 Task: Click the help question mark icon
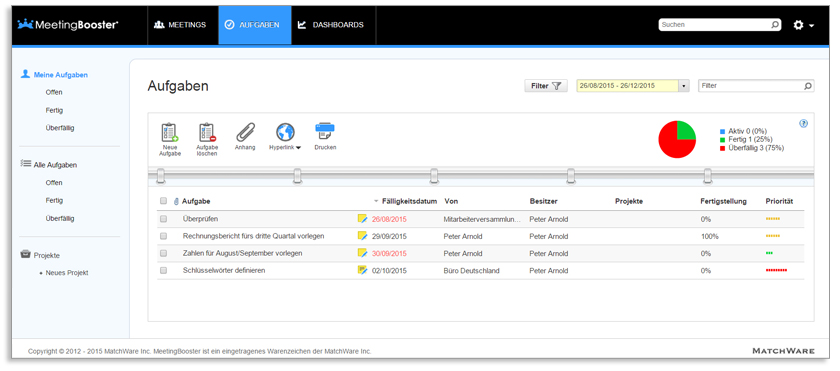pyautogui.click(x=803, y=124)
